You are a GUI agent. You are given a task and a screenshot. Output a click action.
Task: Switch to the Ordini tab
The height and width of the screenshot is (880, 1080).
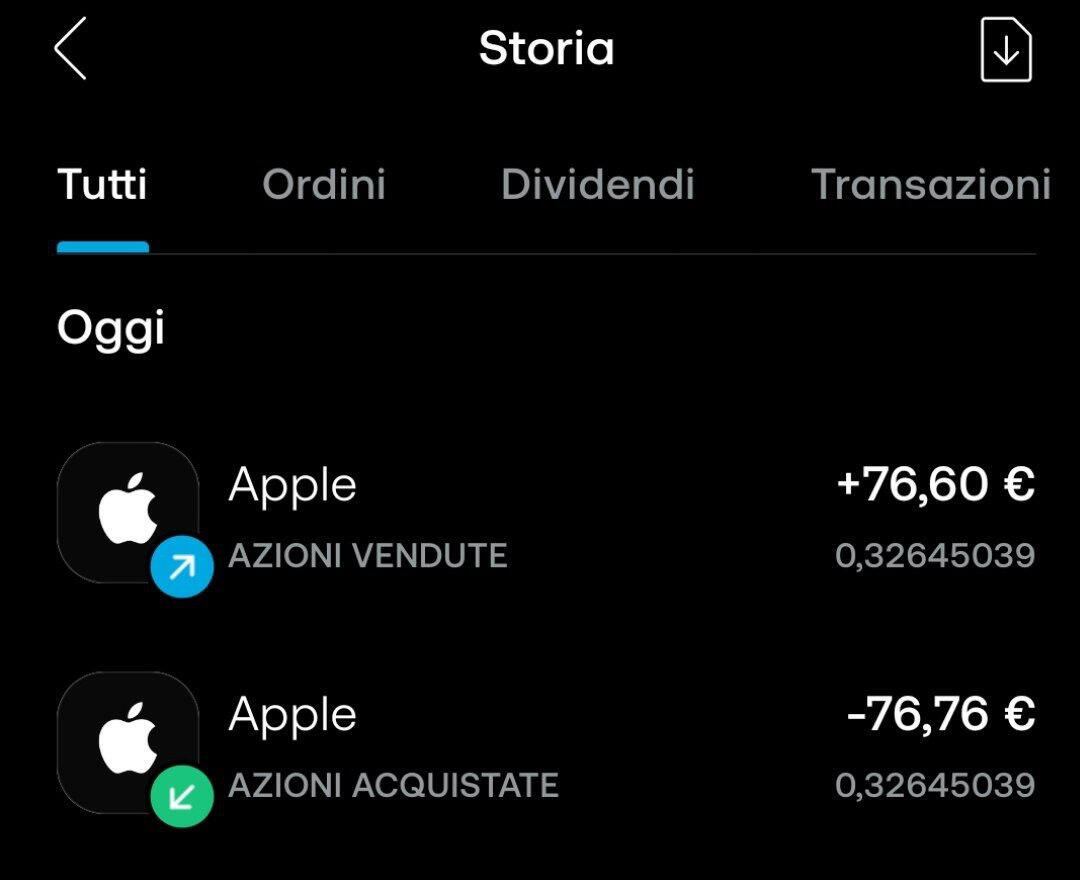(x=324, y=185)
